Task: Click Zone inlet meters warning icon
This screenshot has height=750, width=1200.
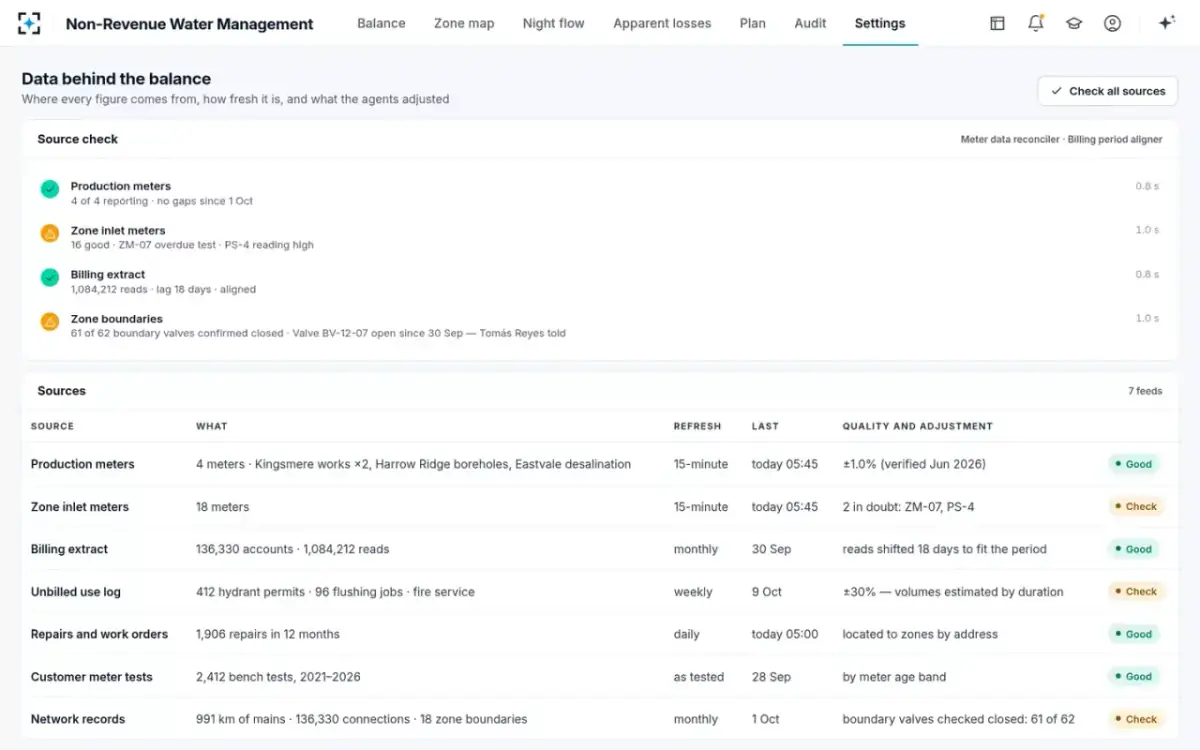Action: pyautogui.click(x=49, y=233)
